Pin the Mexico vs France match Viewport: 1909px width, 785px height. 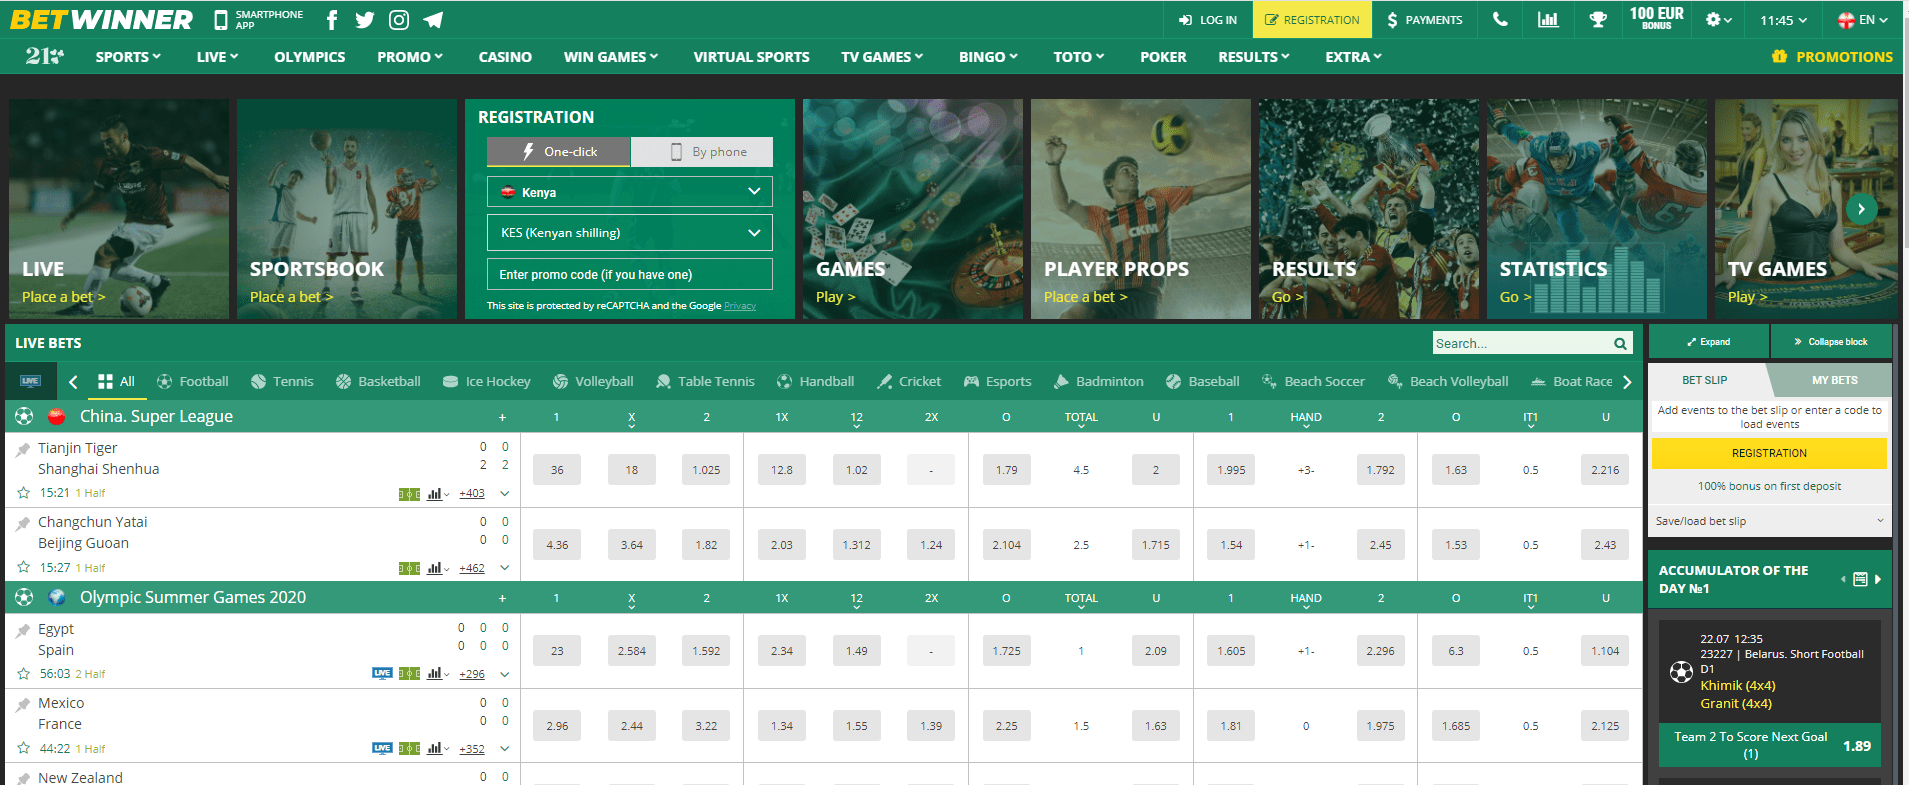coord(23,704)
